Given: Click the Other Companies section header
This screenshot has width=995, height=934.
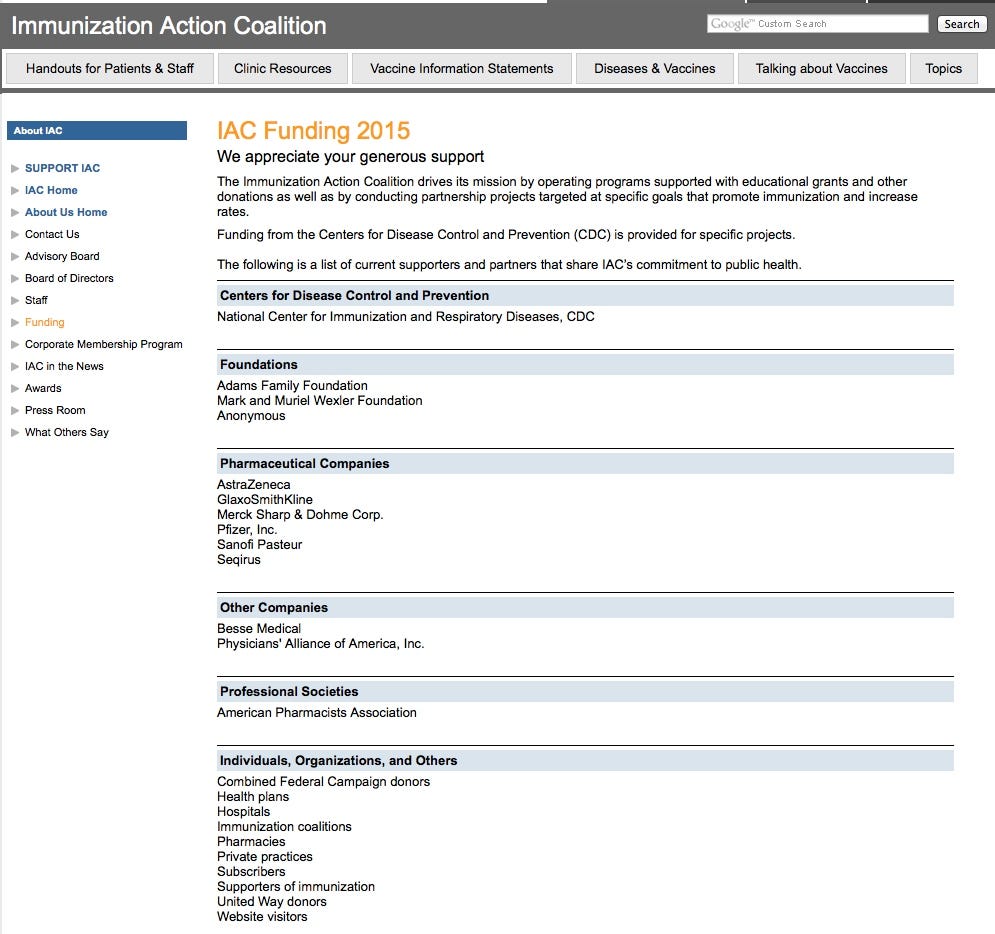Looking at the screenshot, I should pos(585,608).
